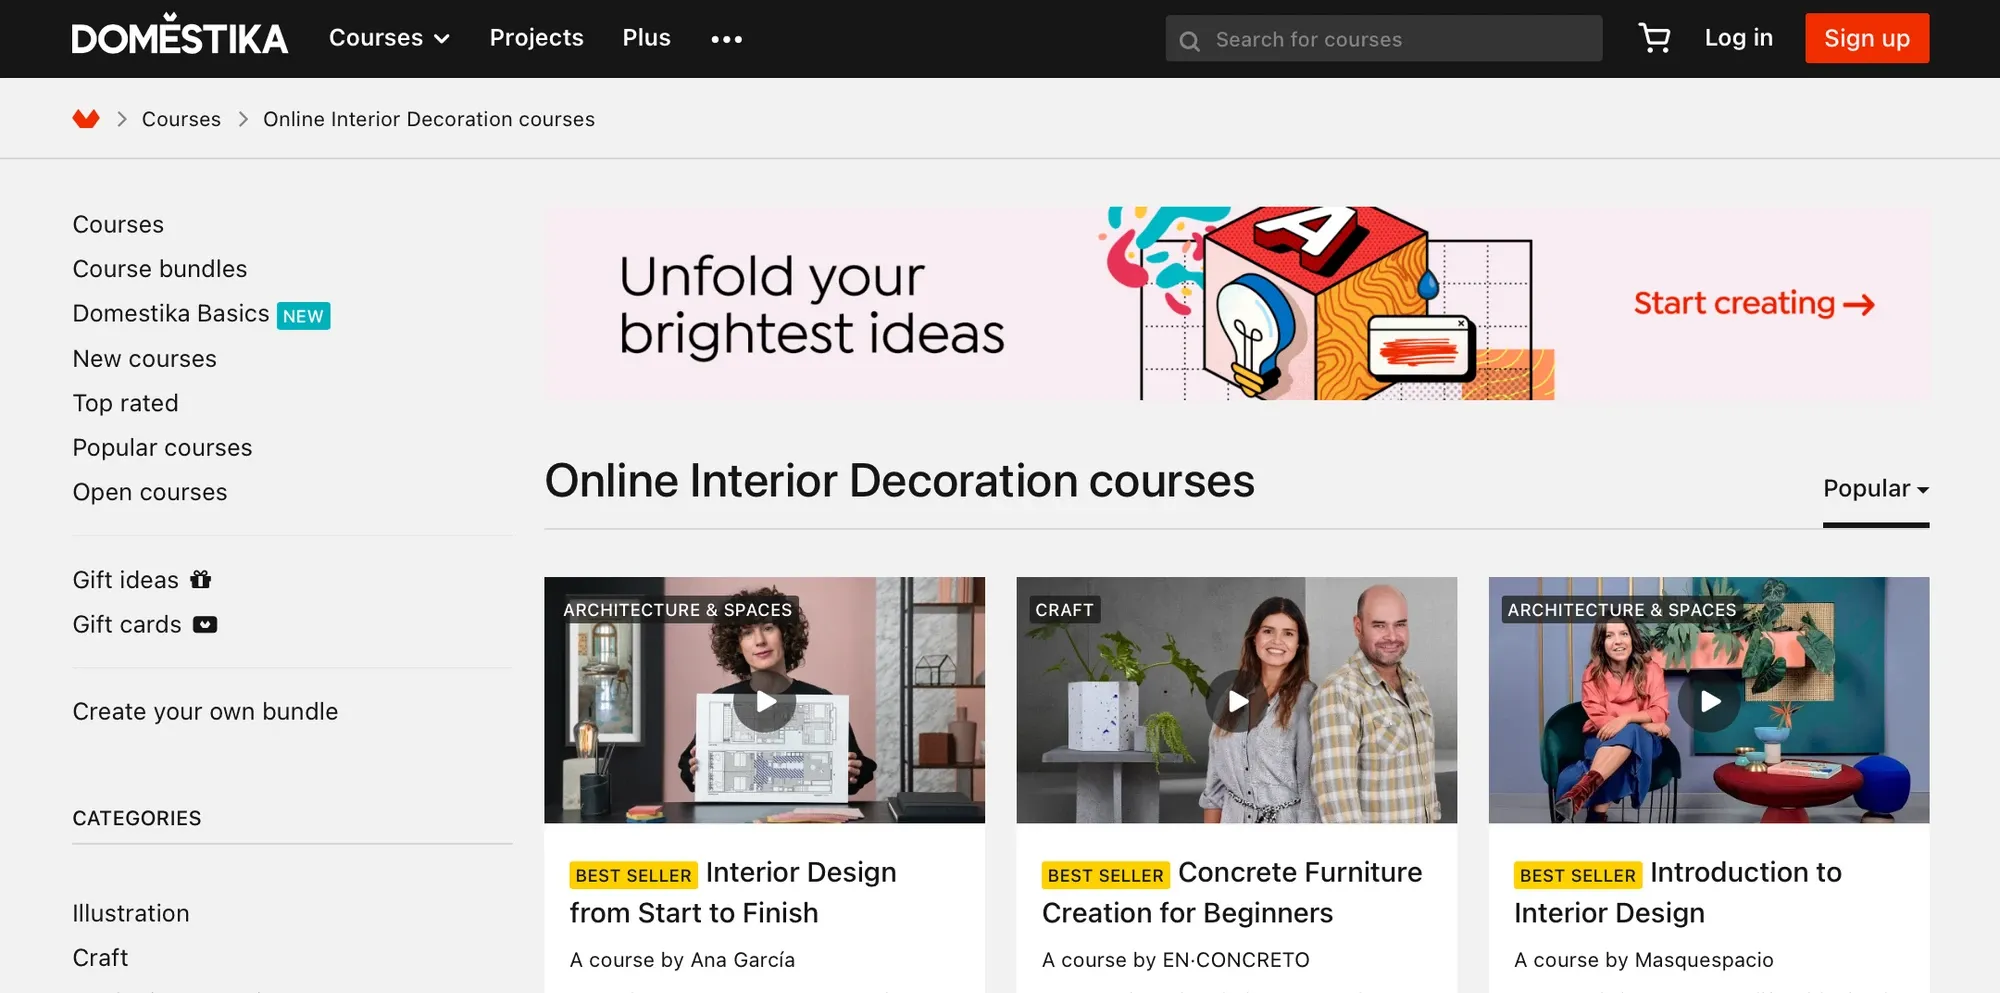Click Start creating in the banner
This screenshot has width=2000, height=993.
point(1754,303)
